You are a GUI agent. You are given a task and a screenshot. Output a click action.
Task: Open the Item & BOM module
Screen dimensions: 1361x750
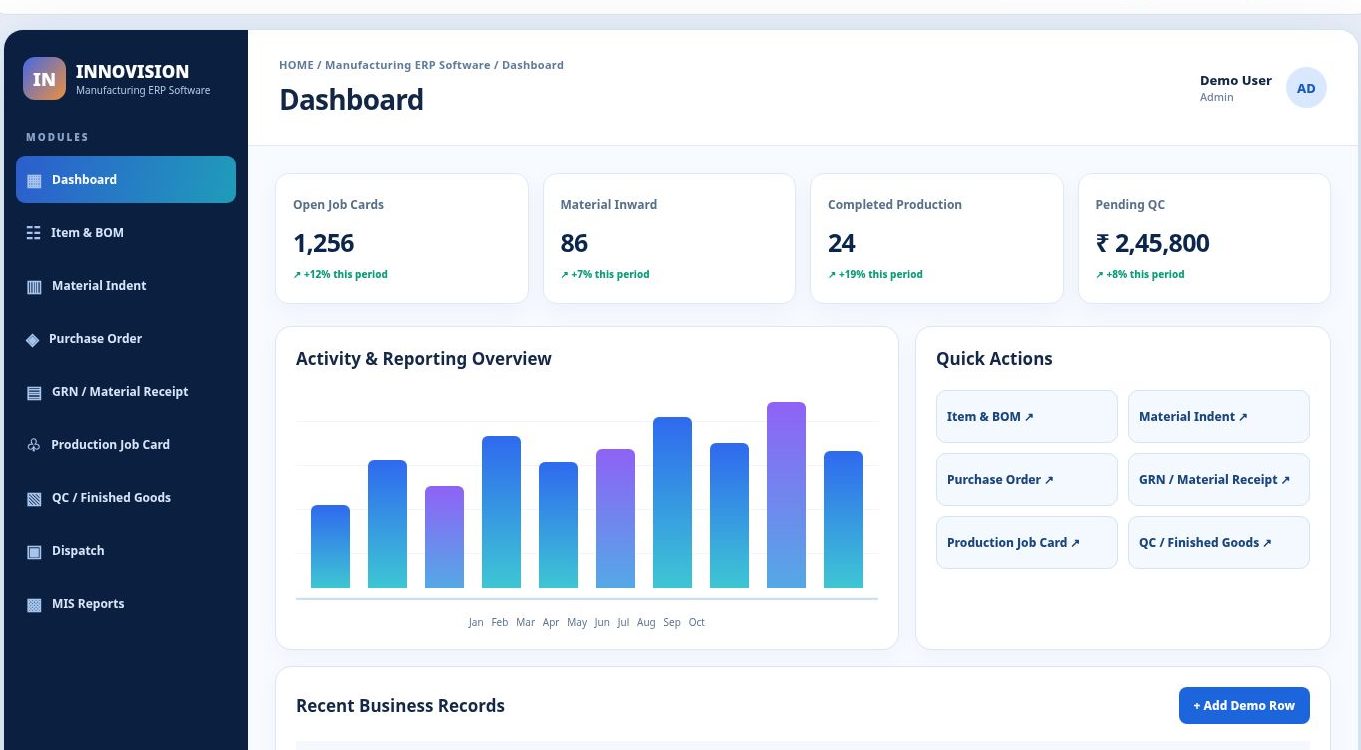point(126,233)
